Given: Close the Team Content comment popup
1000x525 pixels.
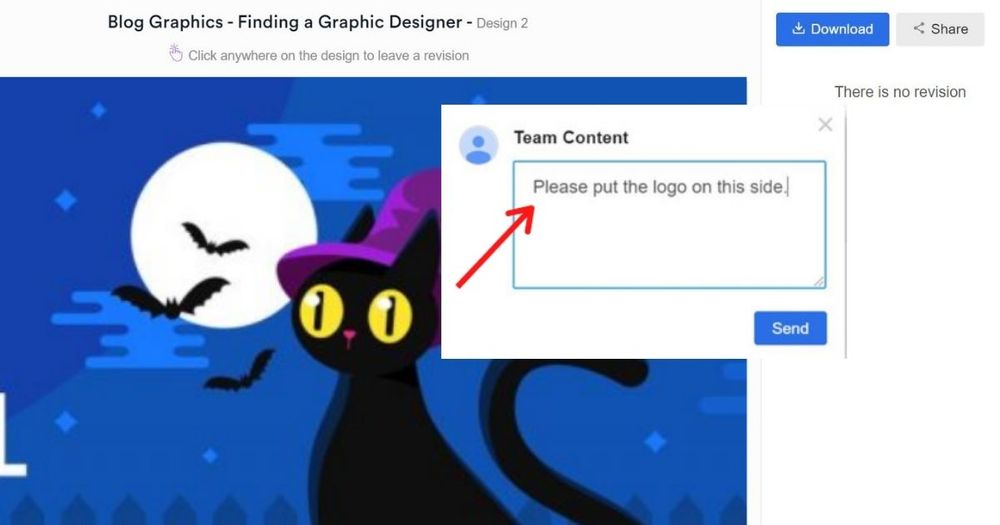Looking at the screenshot, I should coord(825,124).
